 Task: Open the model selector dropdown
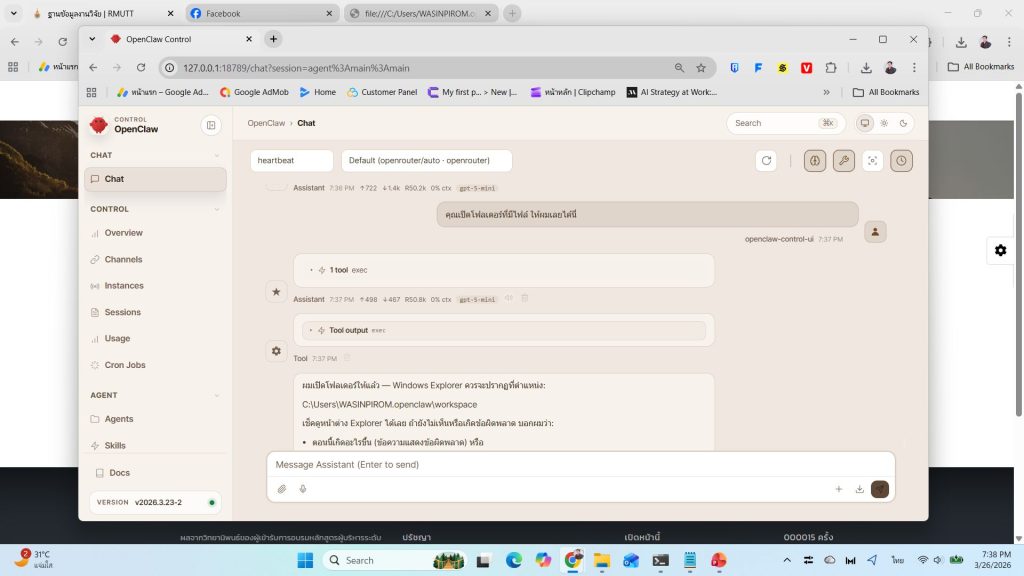tap(426, 161)
